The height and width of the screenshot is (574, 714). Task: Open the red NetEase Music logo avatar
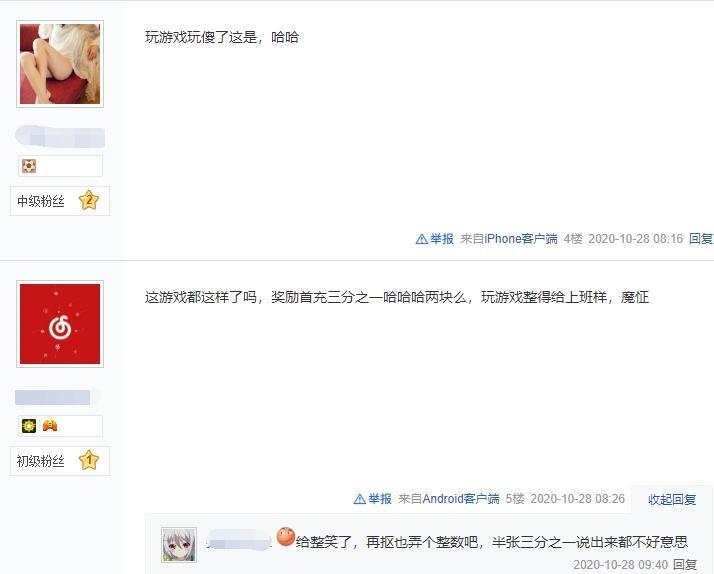coord(60,324)
